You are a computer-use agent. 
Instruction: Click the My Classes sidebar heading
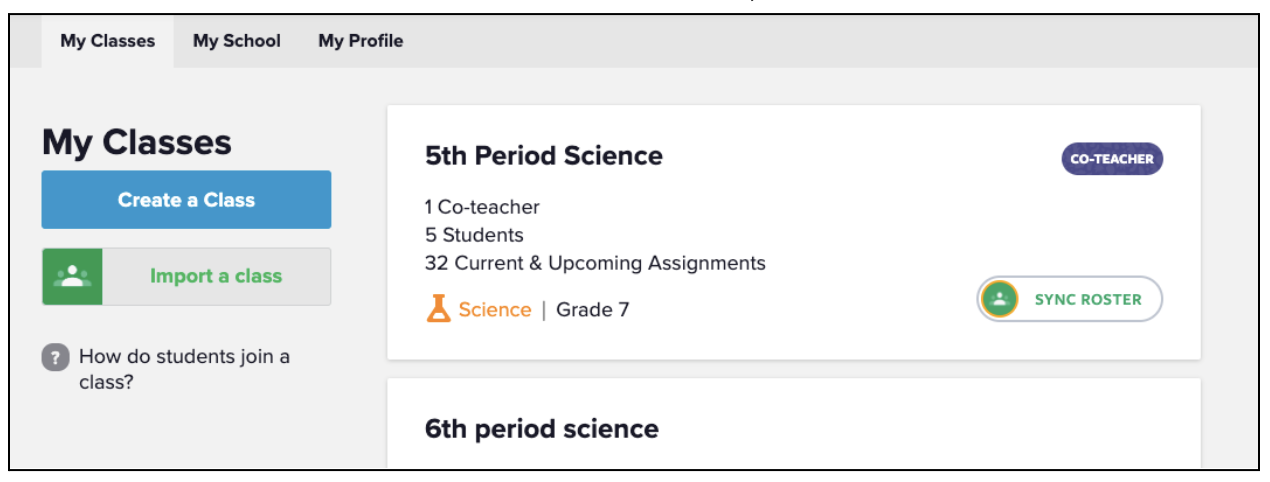136,142
